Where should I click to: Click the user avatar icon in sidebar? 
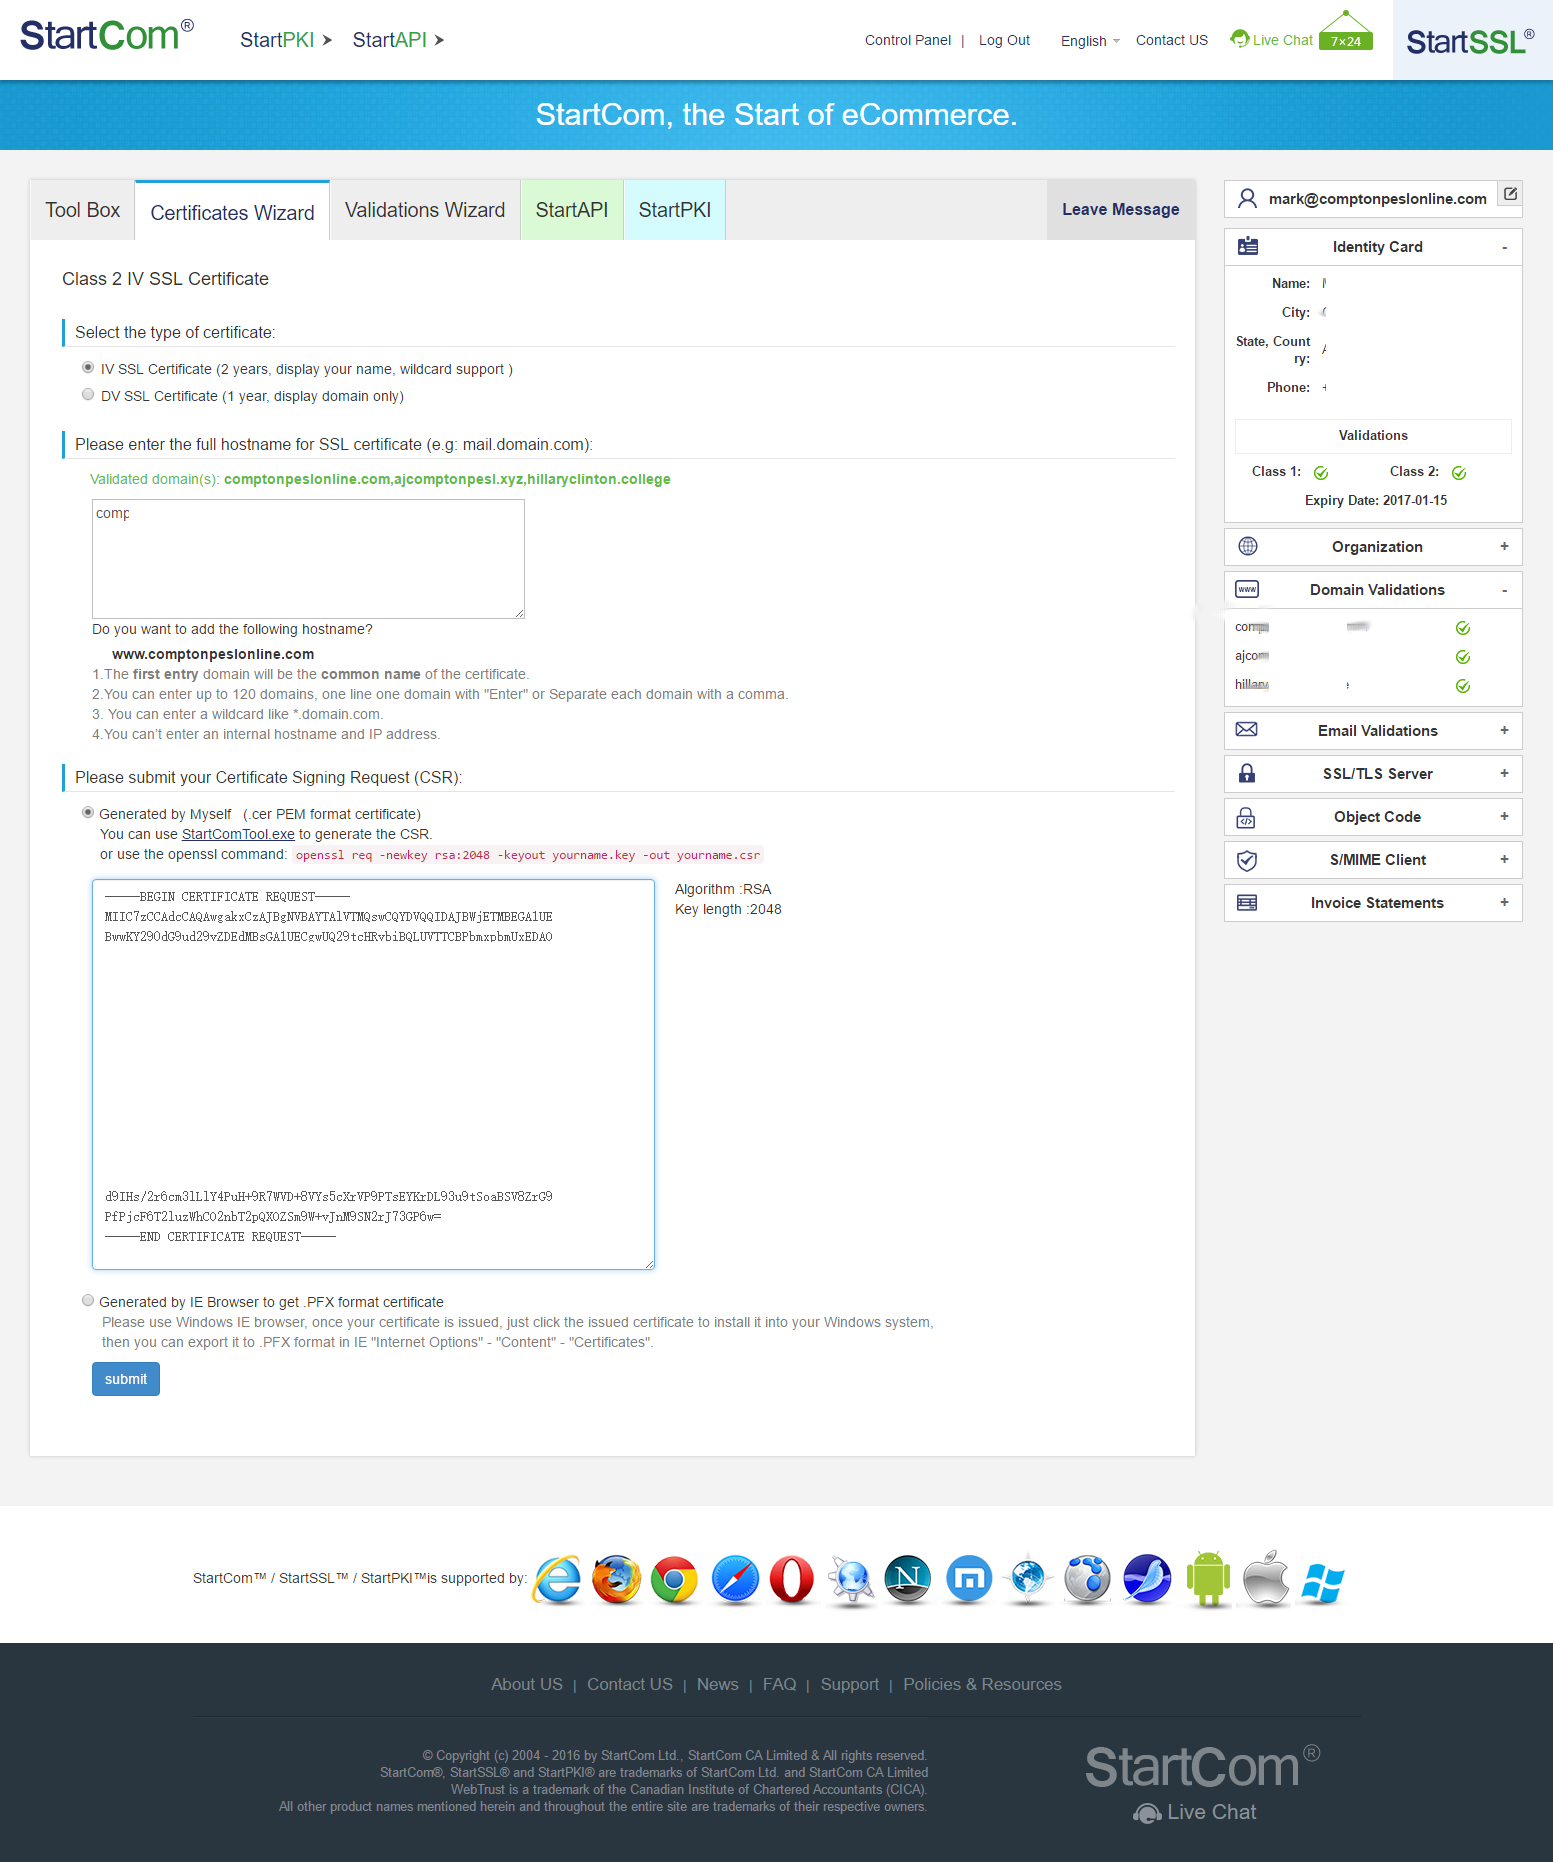(x=1247, y=198)
